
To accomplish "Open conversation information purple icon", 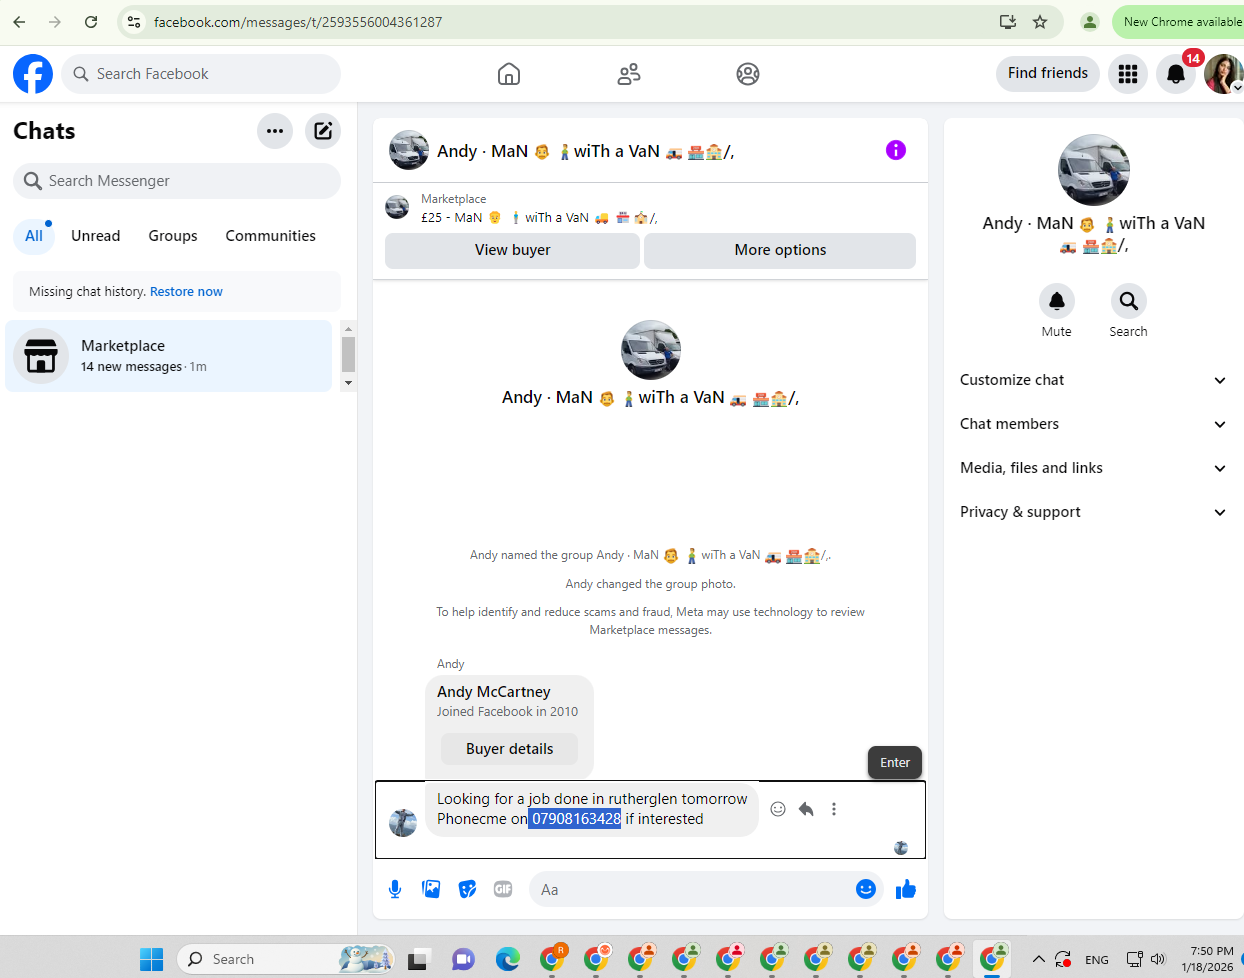I will tap(896, 150).
